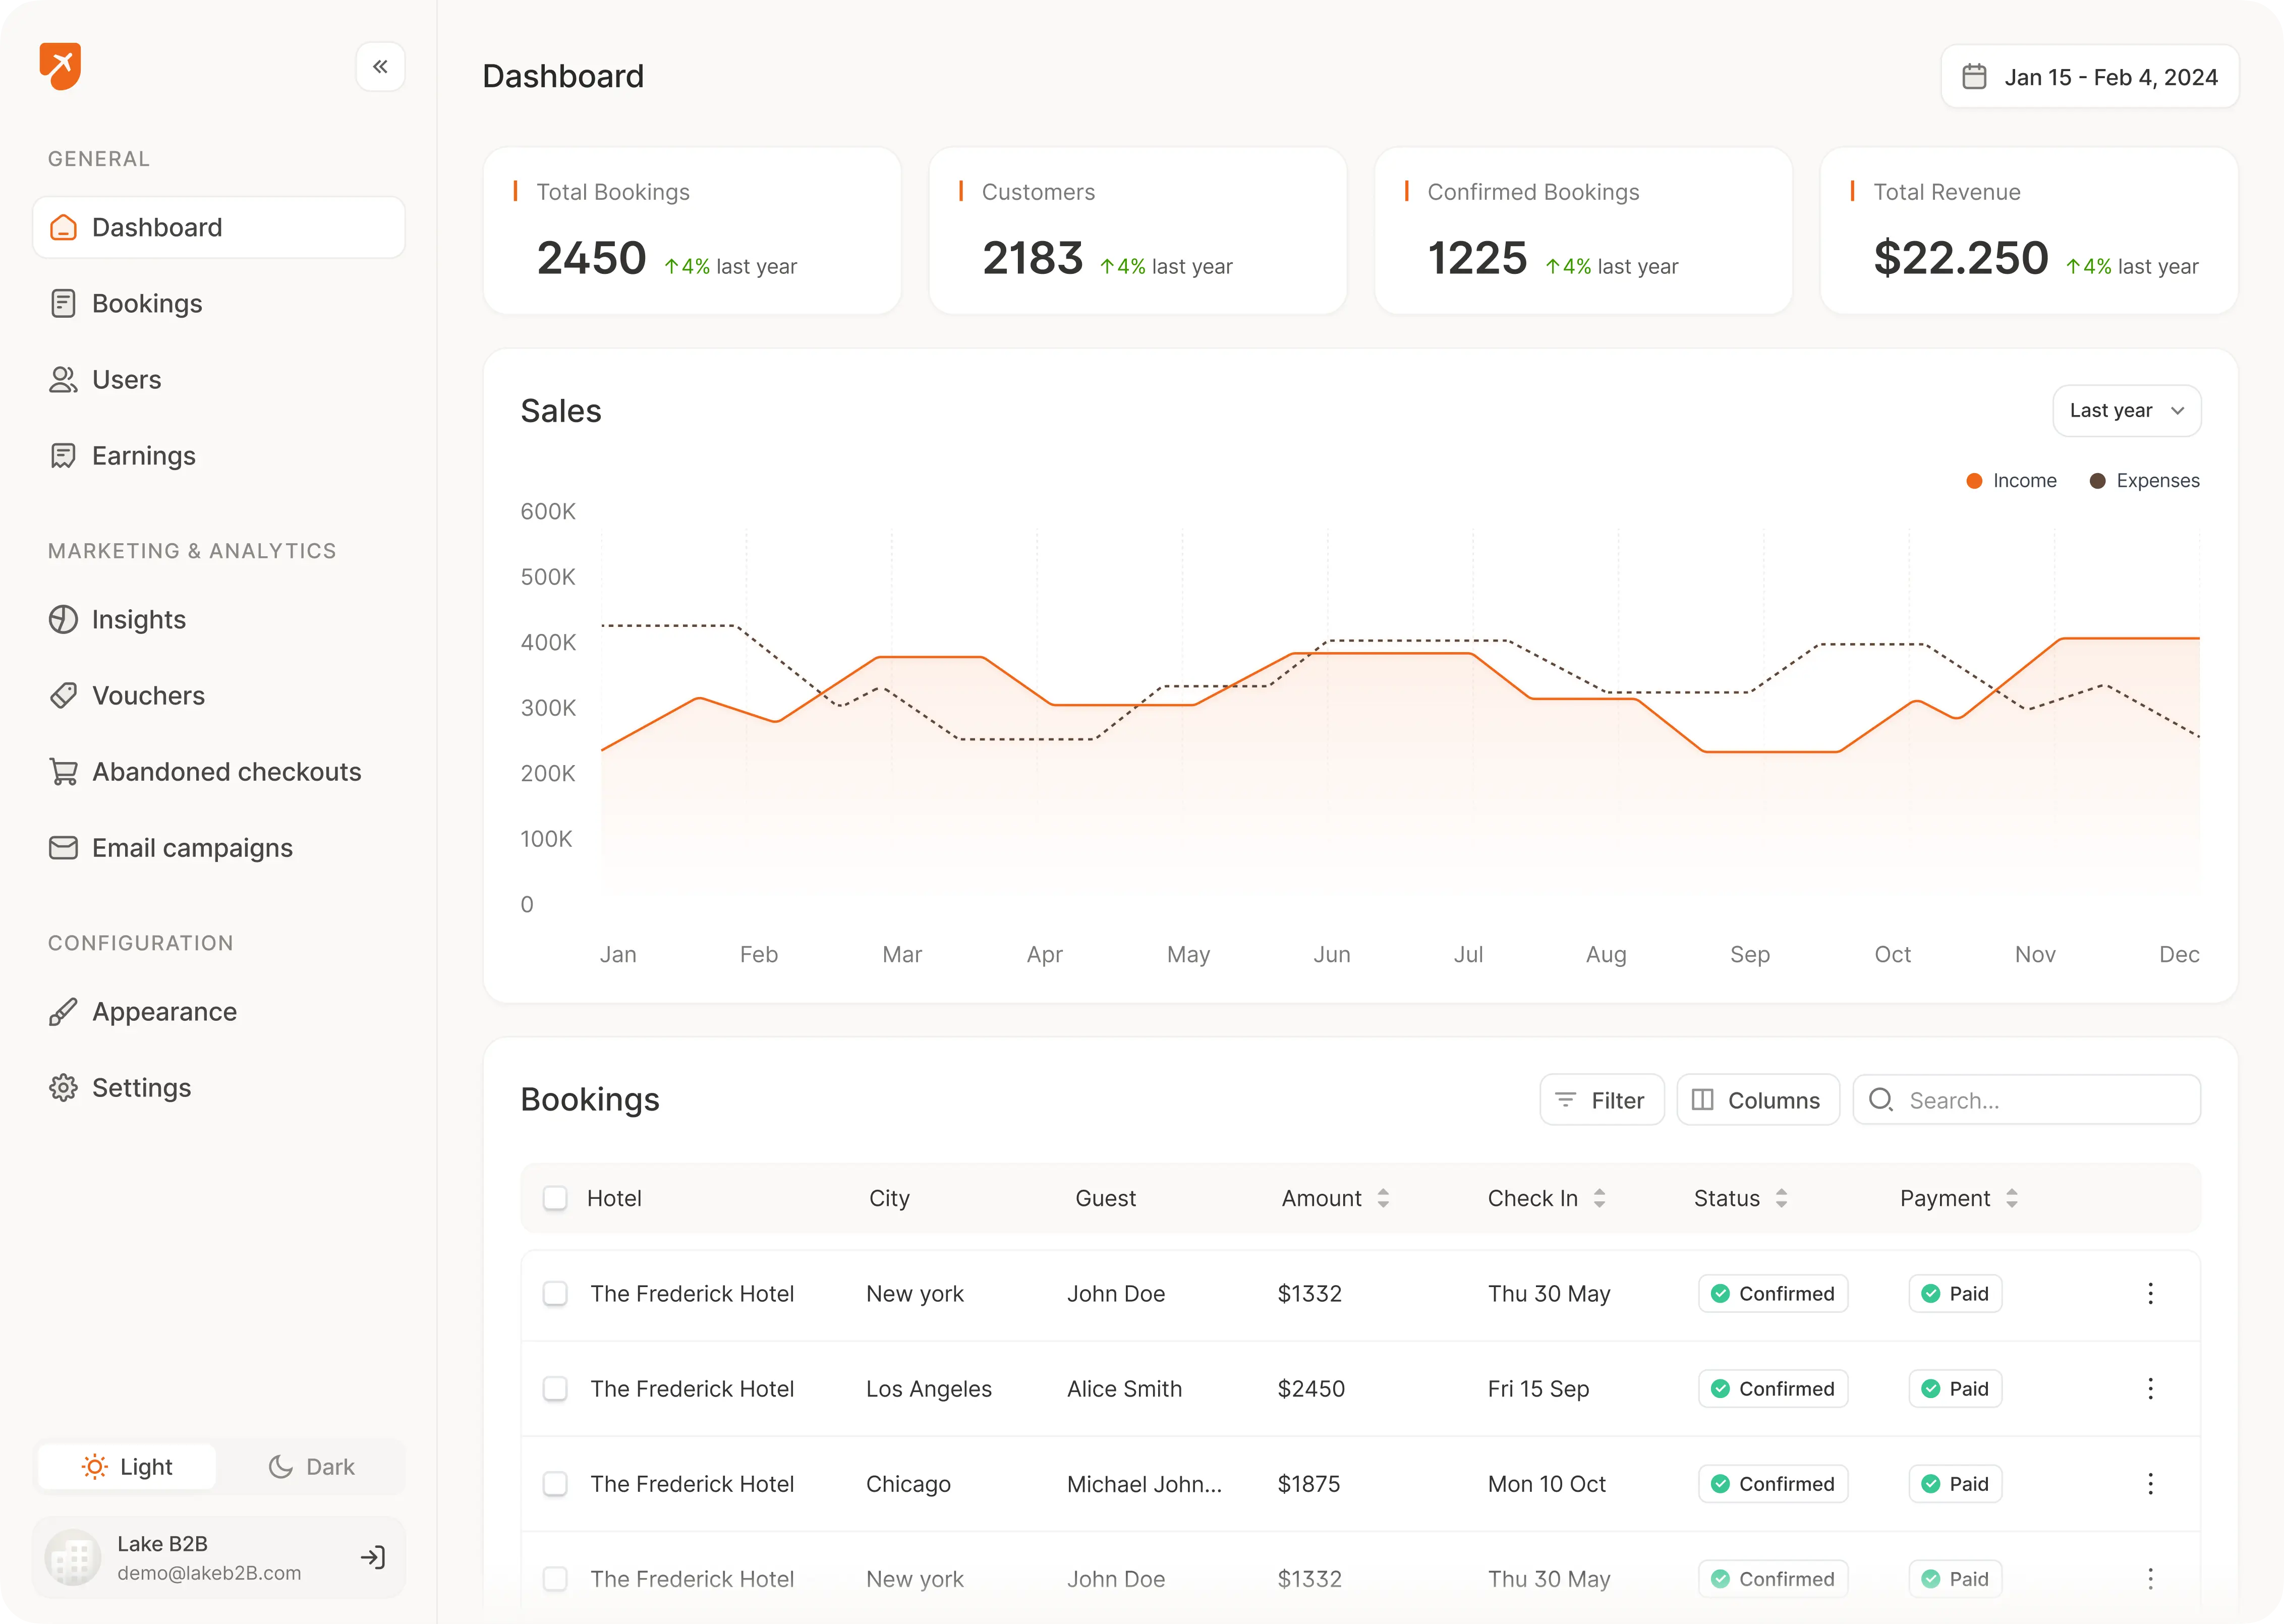Click the Abandoned checkouts cart icon
This screenshot has height=1624, width=2284.
pyautogui.click(x=63, y=771)
